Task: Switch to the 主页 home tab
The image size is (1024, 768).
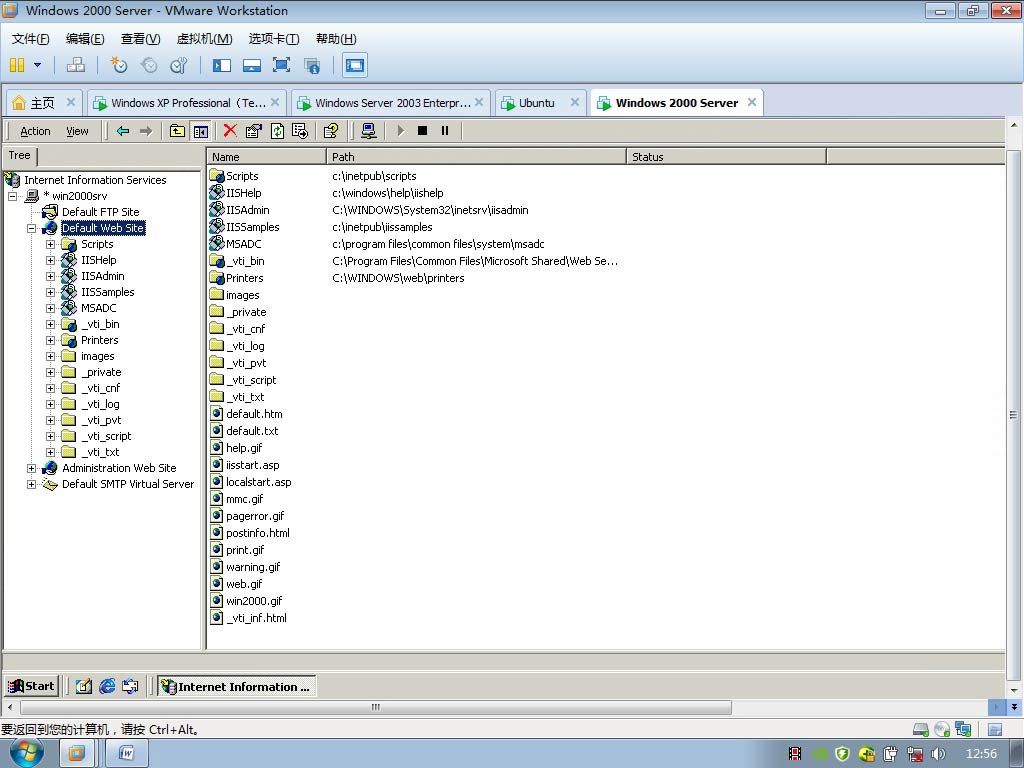Action: point(42,103)
